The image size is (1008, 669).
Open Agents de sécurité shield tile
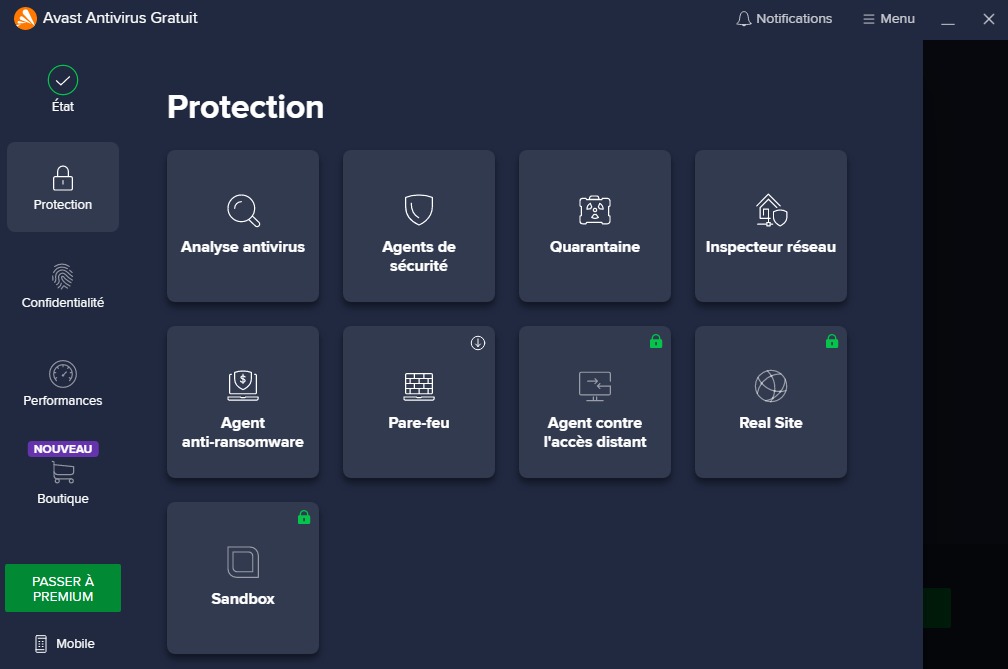click(x=419, y=226)
